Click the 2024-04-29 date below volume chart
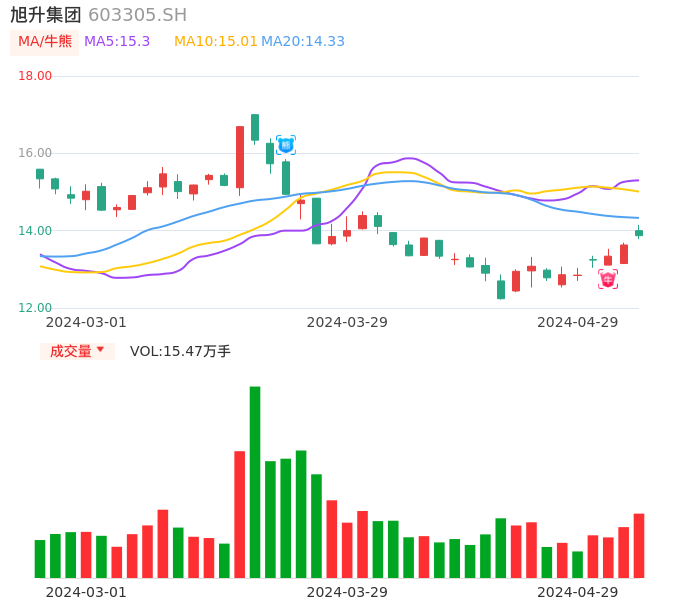Image resolution: width=686 pixels, height=606 pixels. [577, 592]
